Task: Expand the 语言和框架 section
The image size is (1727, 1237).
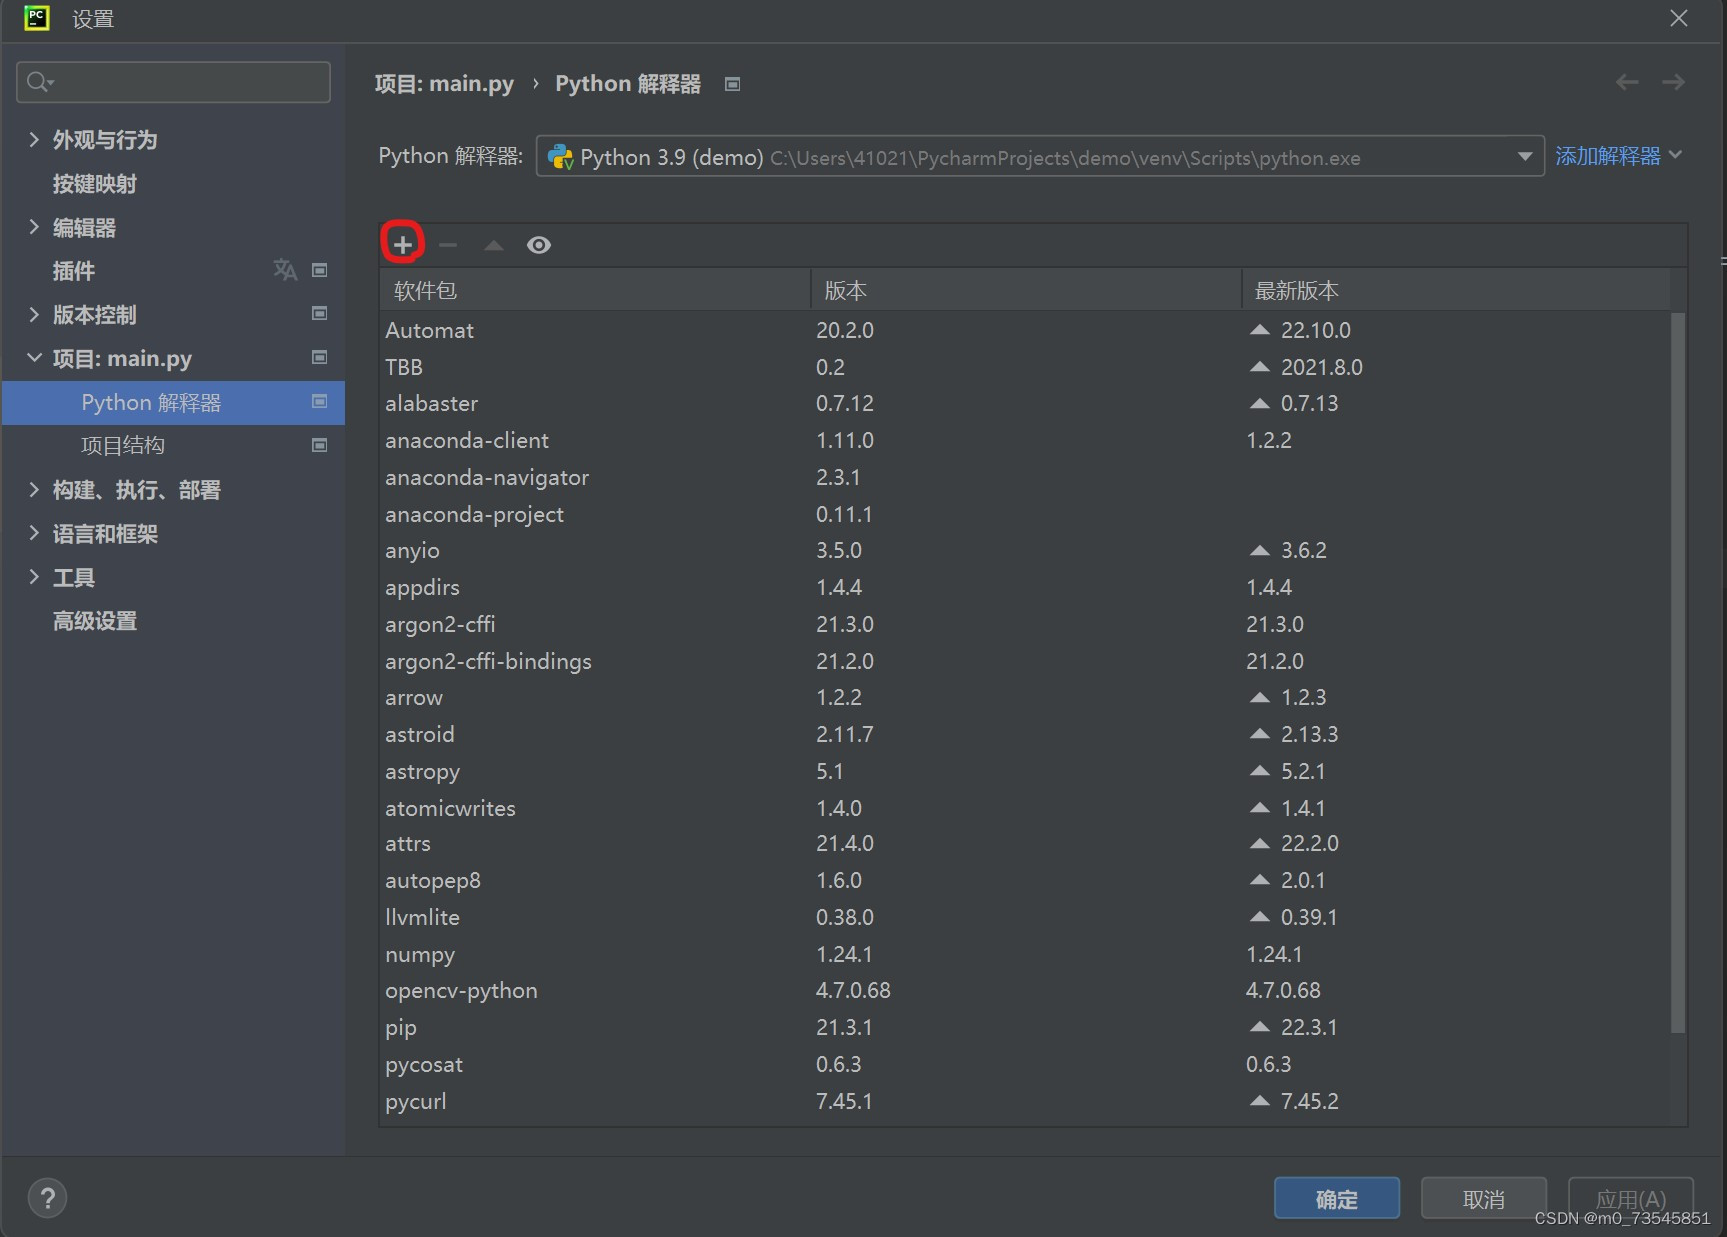Action: click(x=34, y=533)
